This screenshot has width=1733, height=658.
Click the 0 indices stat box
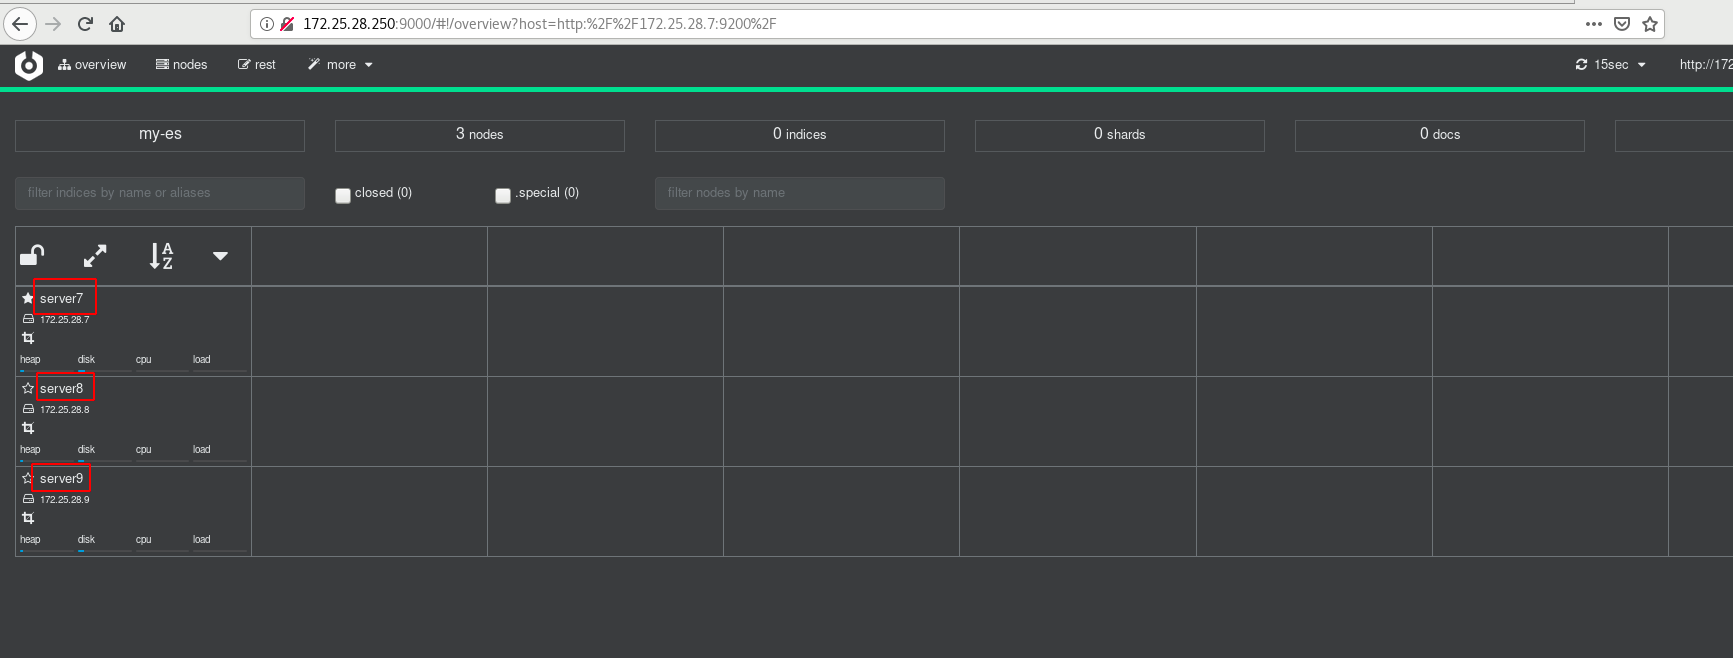(x=800, y=135)
